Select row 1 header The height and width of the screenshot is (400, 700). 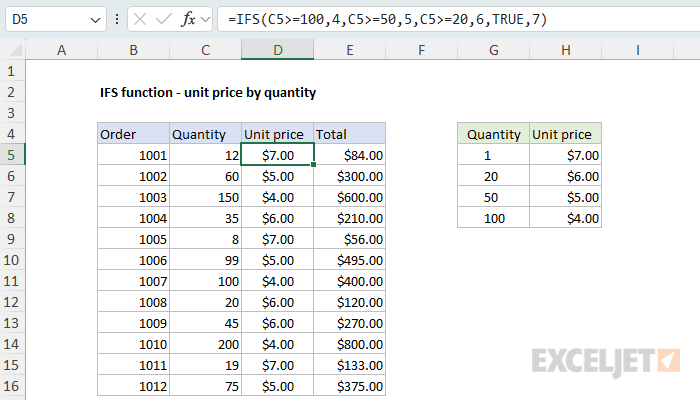[x=12, y=71]
